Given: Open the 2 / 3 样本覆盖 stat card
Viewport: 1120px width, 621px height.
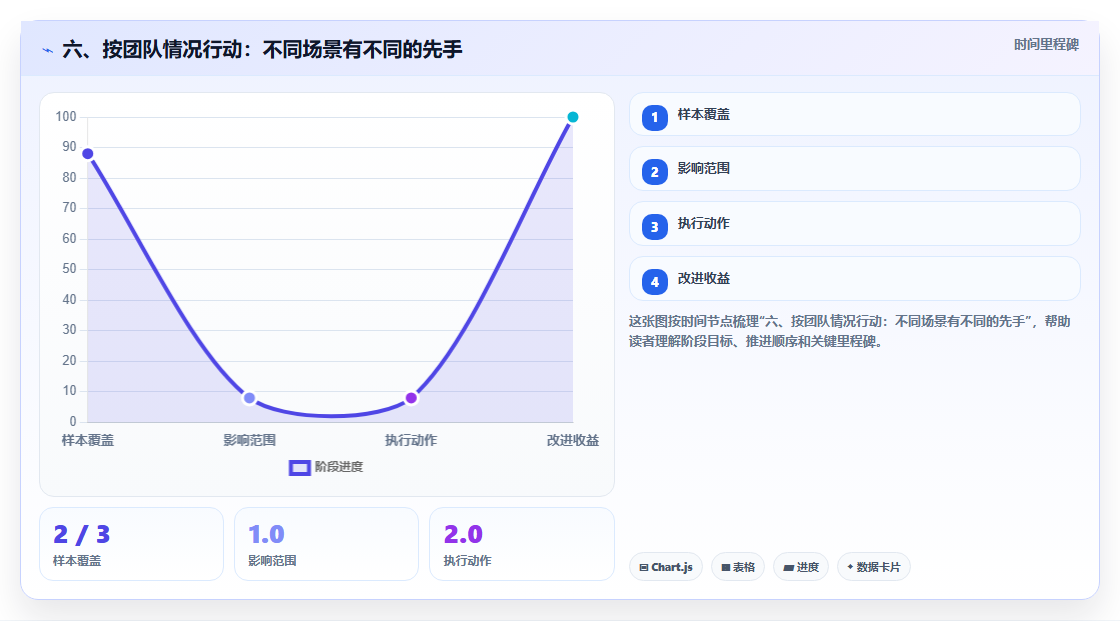Looking at the screenshot, I should [131, 544].
